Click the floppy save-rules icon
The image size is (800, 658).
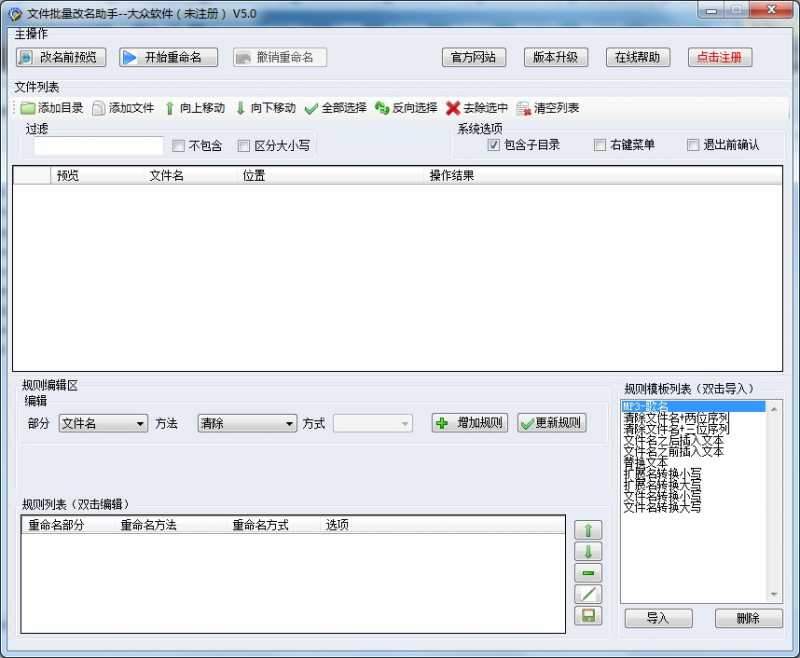pos(588,616)
